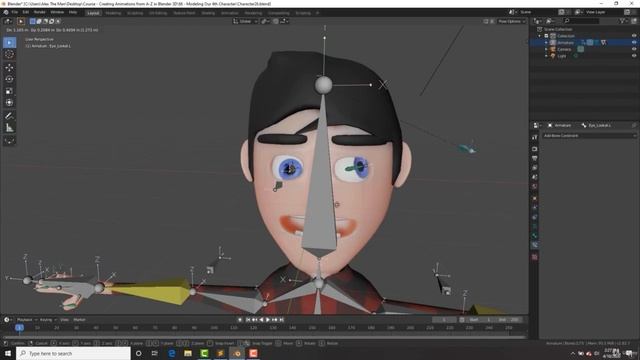Choose the Move tool
Image resolution: width=640 pixels, height=360 pixels.
9,67
